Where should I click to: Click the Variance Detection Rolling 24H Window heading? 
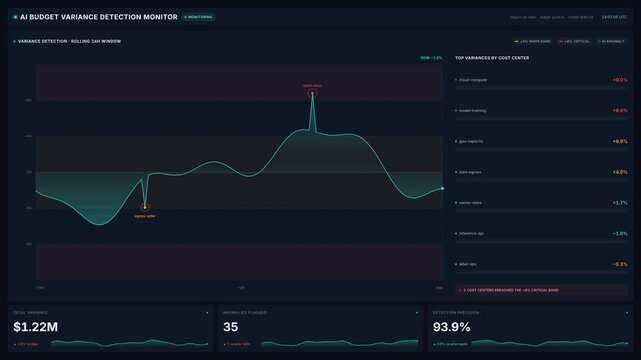click(69, 41)
